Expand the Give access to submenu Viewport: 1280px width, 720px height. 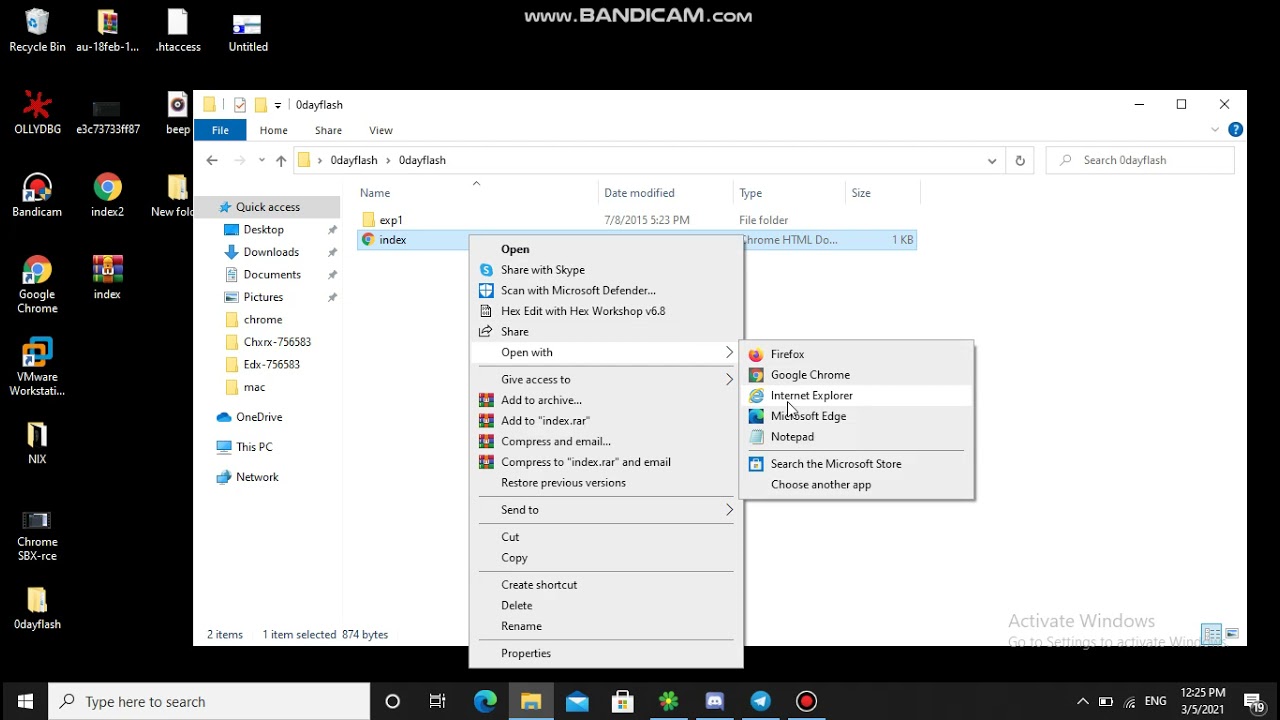click(x=606, y=379)
